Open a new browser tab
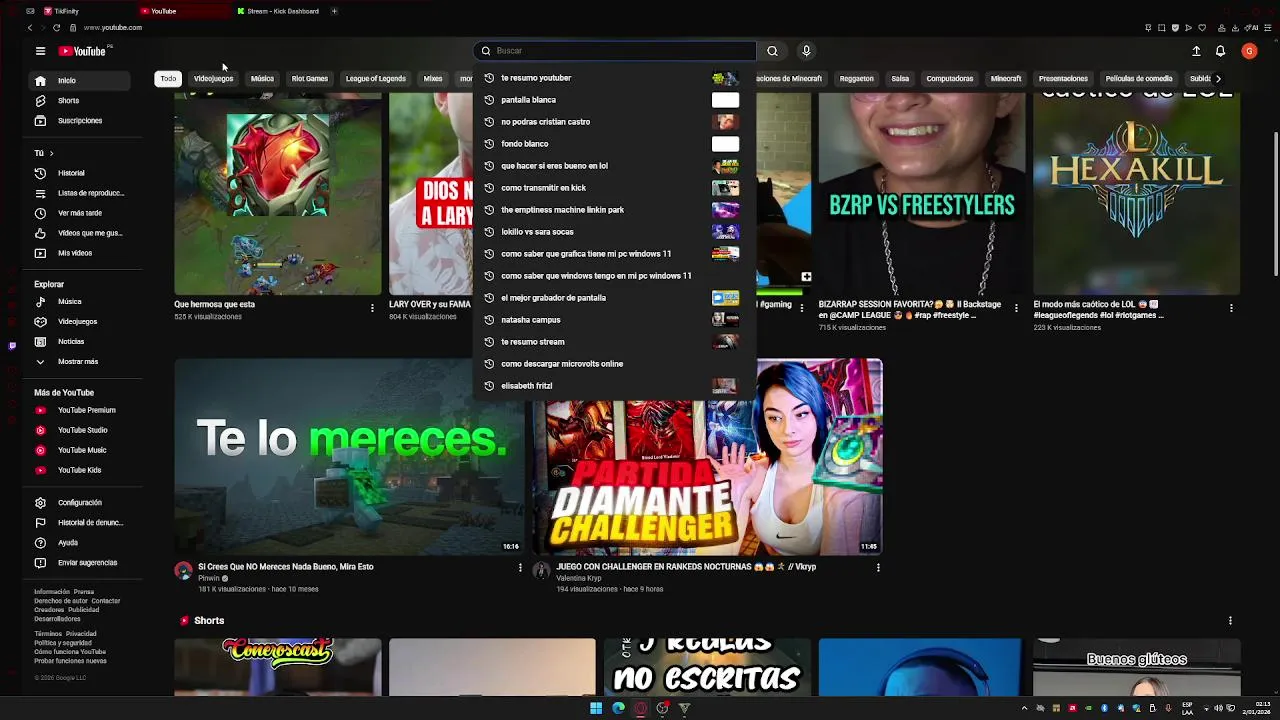Screen dimensions: 1280x720 pyautogui.click(x=334, y=11)
